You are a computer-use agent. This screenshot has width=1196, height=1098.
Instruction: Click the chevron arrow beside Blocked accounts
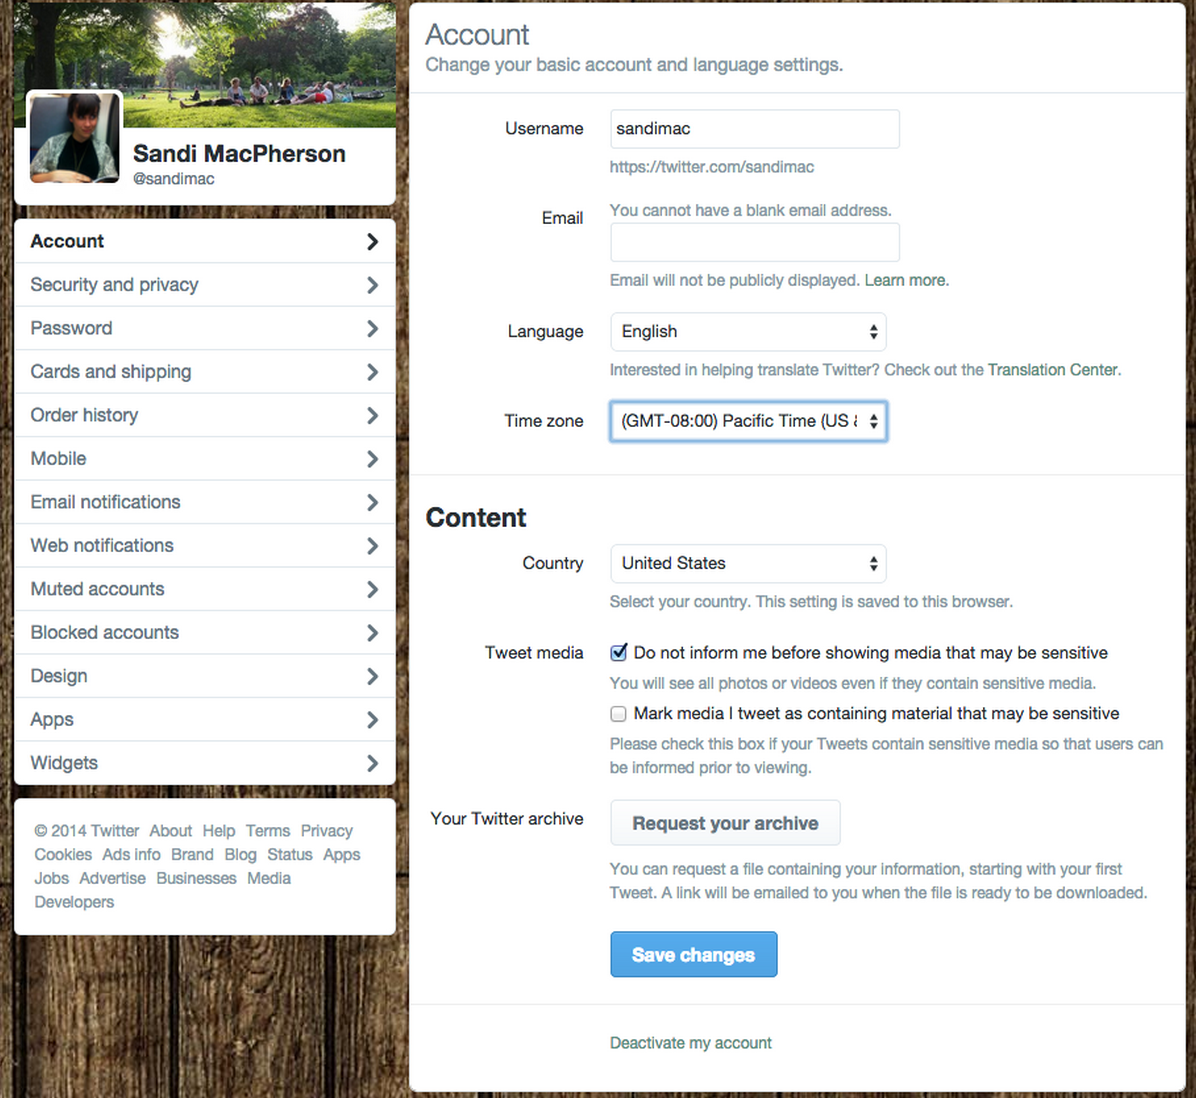click(x=372, y=633)
